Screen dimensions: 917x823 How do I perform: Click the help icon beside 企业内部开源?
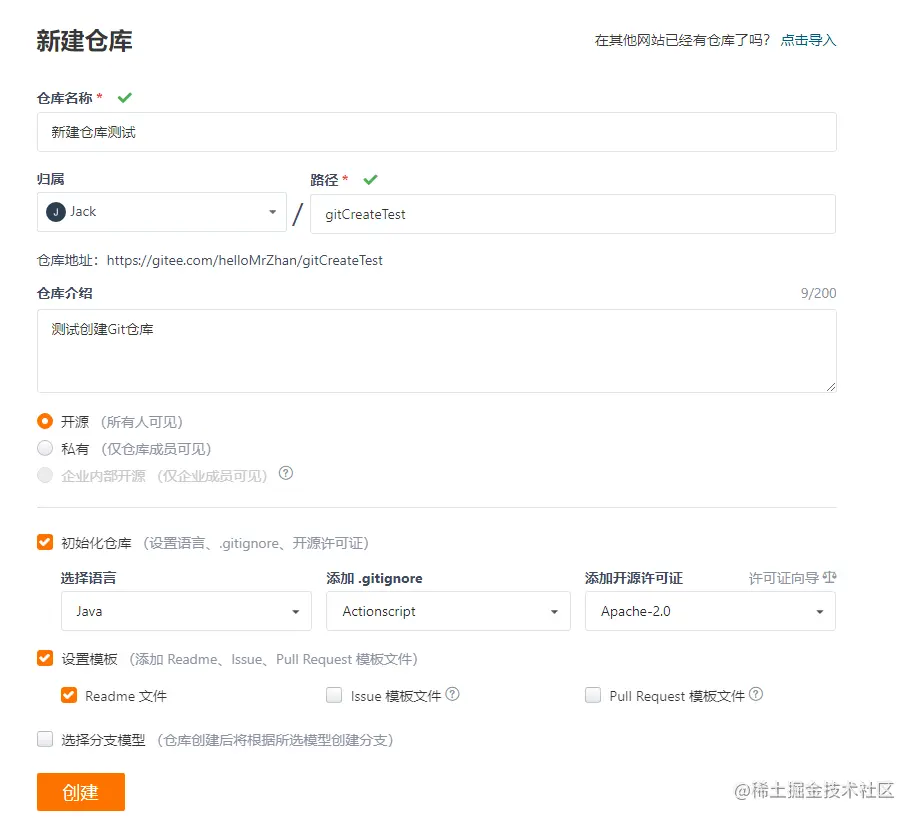(x=285, y=473)
